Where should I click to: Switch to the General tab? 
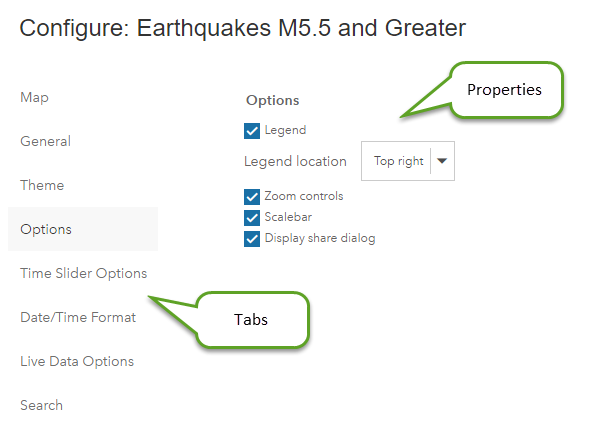click(x=45, y=141)
